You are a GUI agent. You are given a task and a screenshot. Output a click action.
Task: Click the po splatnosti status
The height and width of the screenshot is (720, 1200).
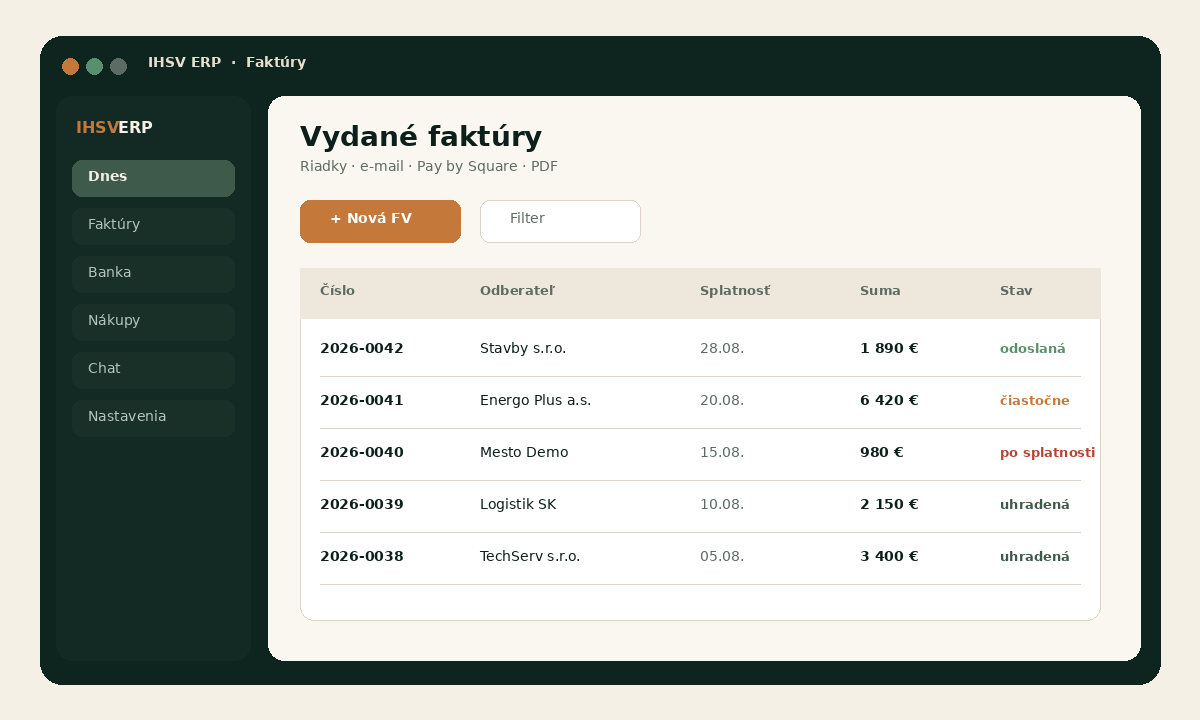pyautogui.click(x=1048, y=453)
